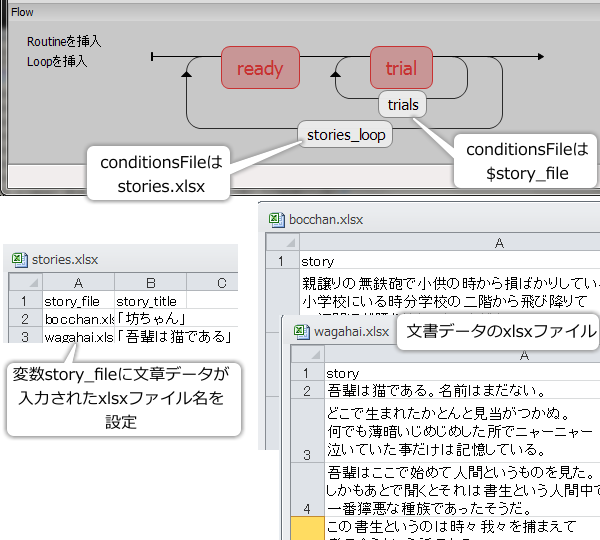The height and width of the screenshot is (540, 600).
Task: Click the bocchan.xls cell in stories.xlsx
Action: point(78,318)
